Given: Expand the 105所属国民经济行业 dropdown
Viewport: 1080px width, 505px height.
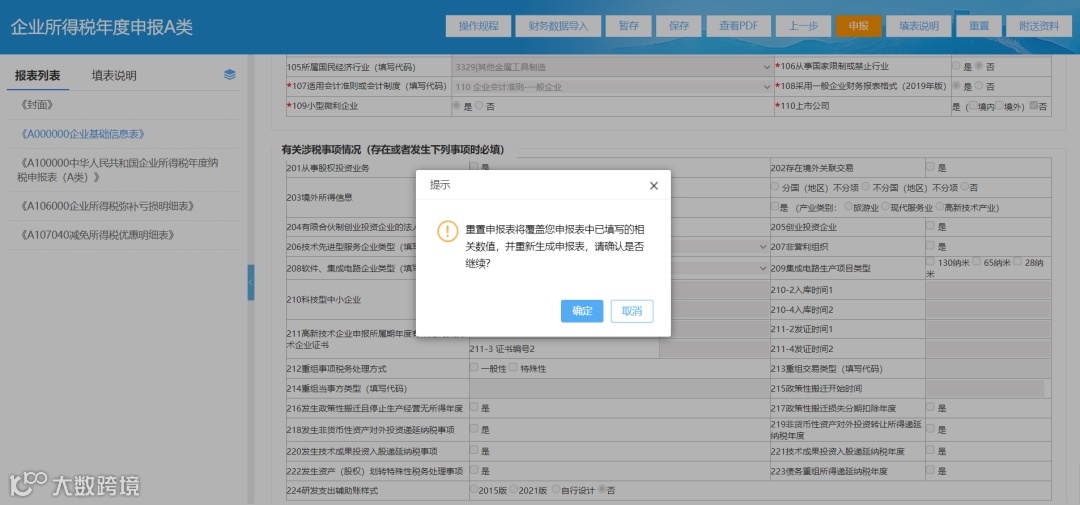Looking at the screenshot, I should pyautogui.click(x=612, y=67).
